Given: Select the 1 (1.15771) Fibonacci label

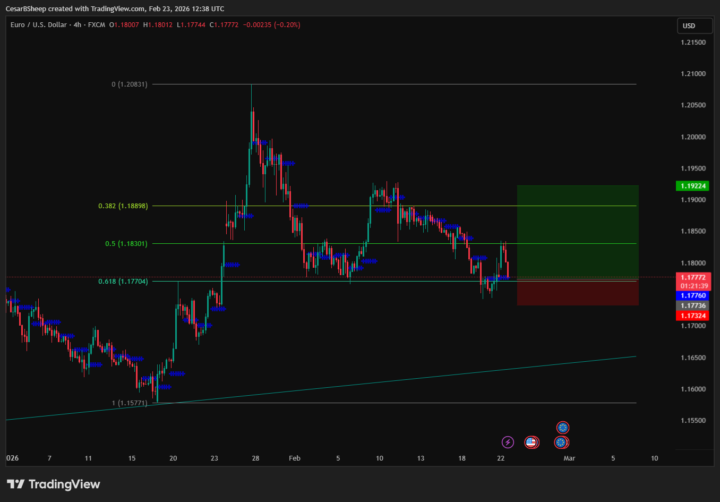Looking at the screenshot, I should coord(129,403).
